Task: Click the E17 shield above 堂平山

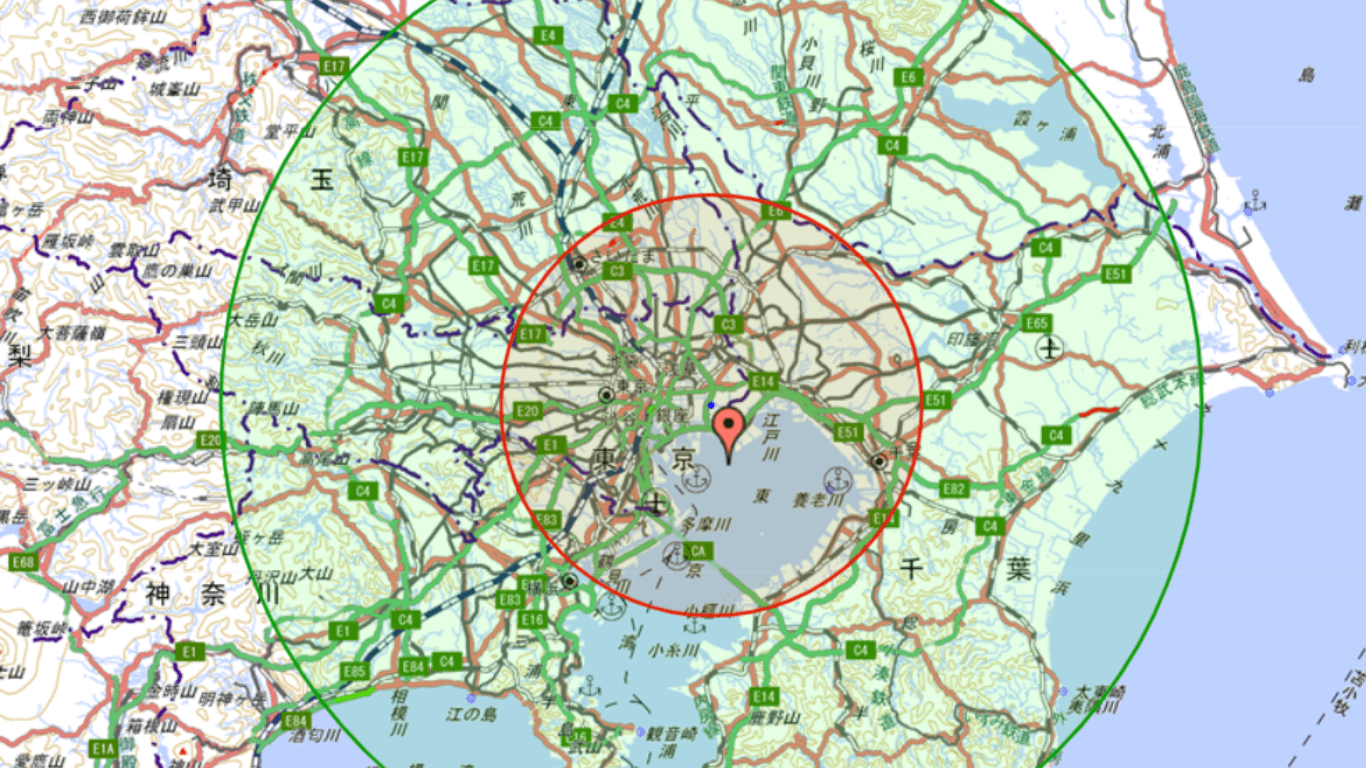Action: [x=334, y=66]
